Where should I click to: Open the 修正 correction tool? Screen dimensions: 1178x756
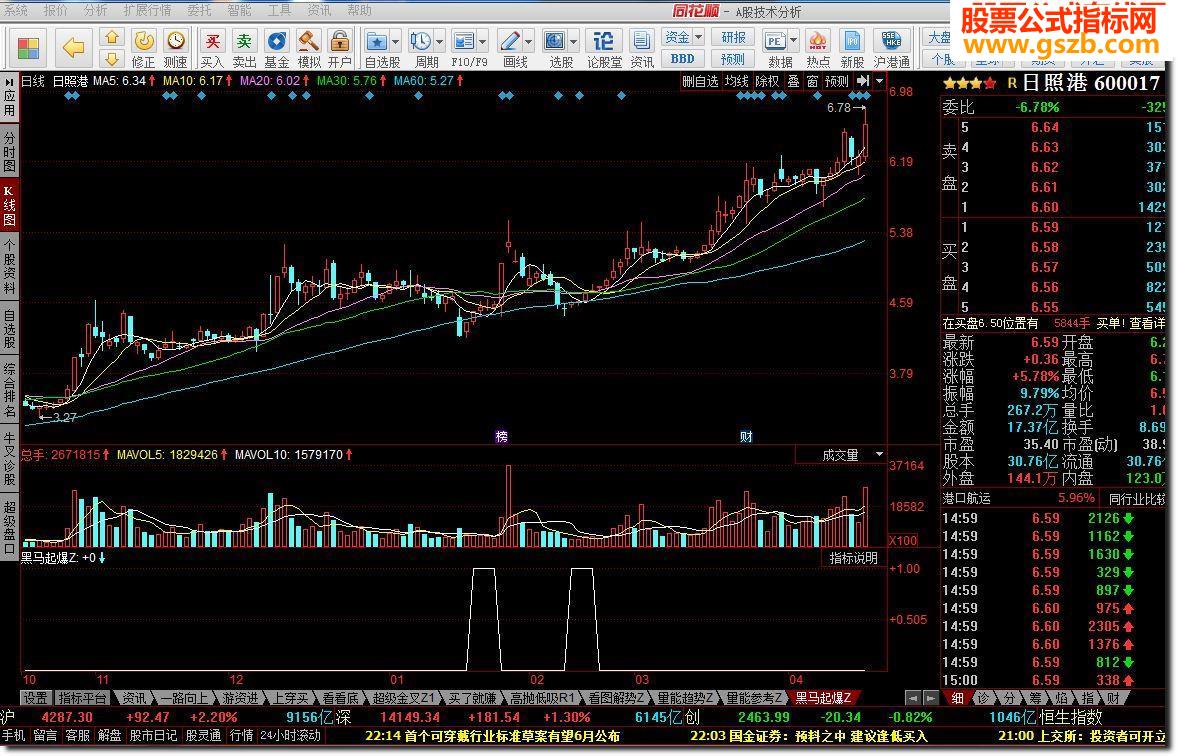143,49
